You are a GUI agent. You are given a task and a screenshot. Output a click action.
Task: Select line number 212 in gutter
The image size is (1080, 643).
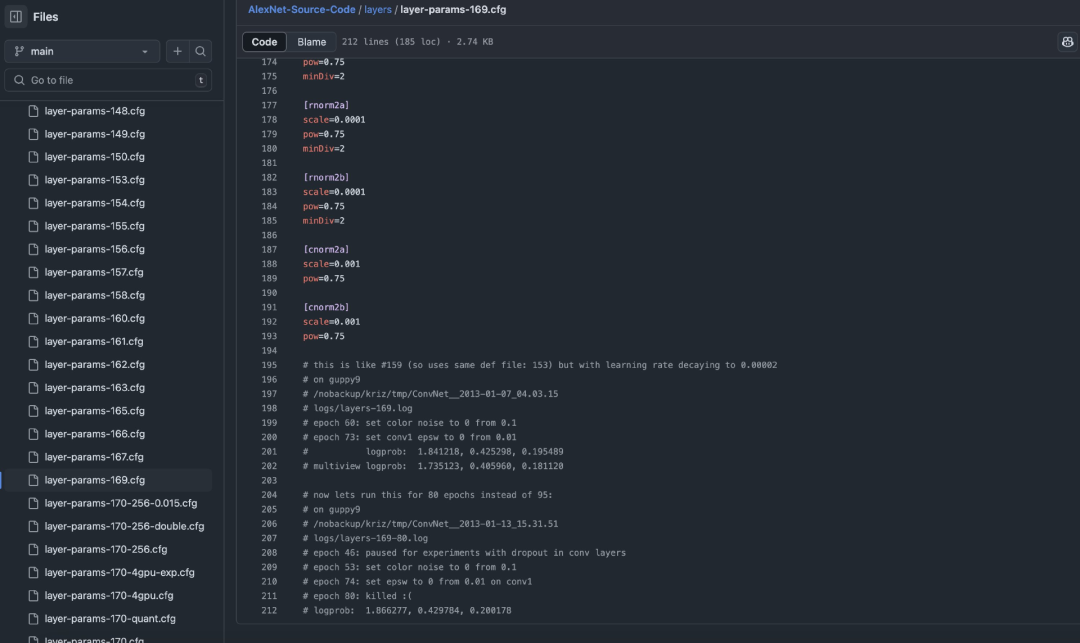pos(269,611)
